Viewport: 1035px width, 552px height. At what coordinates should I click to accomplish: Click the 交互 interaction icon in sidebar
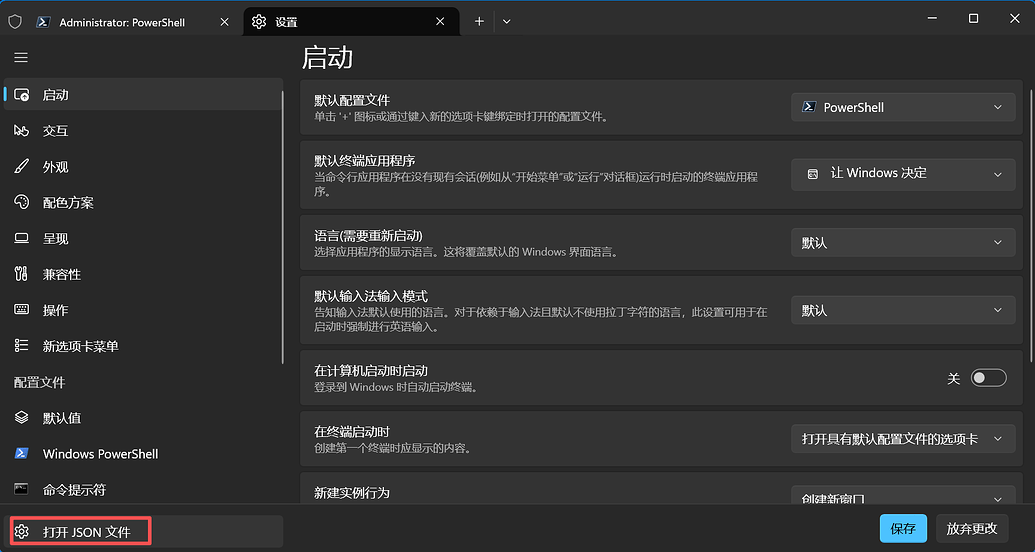21,131
